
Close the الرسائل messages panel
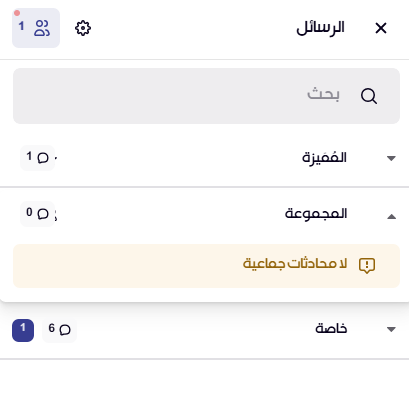(x=381, y=28)
